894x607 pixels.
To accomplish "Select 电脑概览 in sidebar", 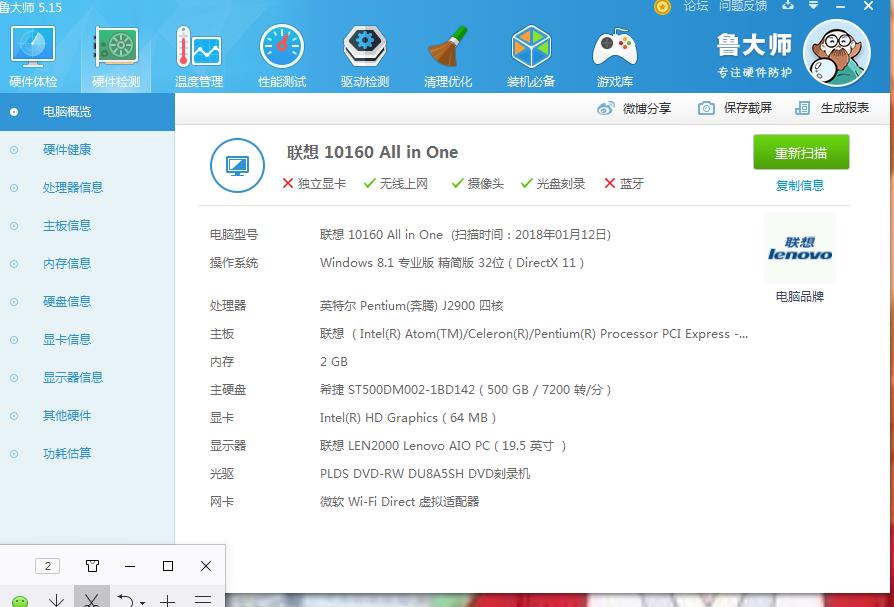I will (87, 112).
